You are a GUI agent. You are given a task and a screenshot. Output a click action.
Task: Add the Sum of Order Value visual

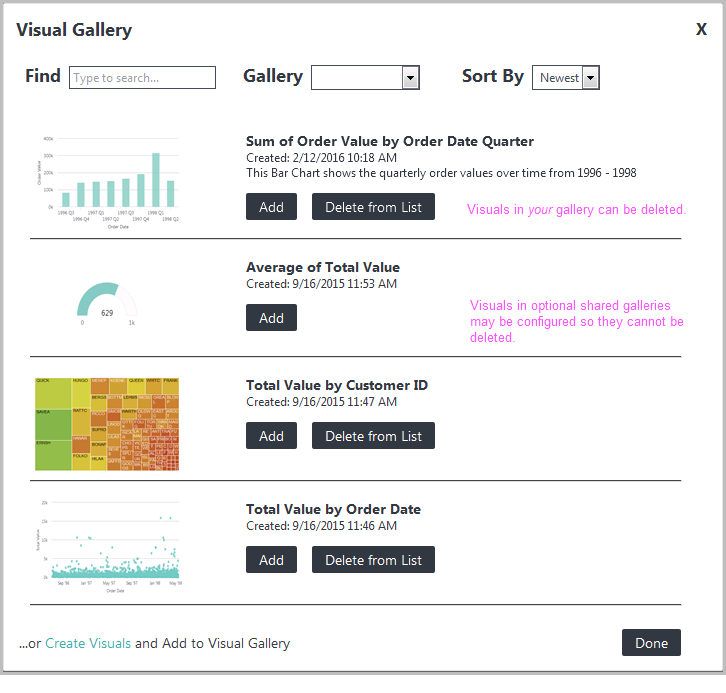pyautogui.click(x=271, y=206)
